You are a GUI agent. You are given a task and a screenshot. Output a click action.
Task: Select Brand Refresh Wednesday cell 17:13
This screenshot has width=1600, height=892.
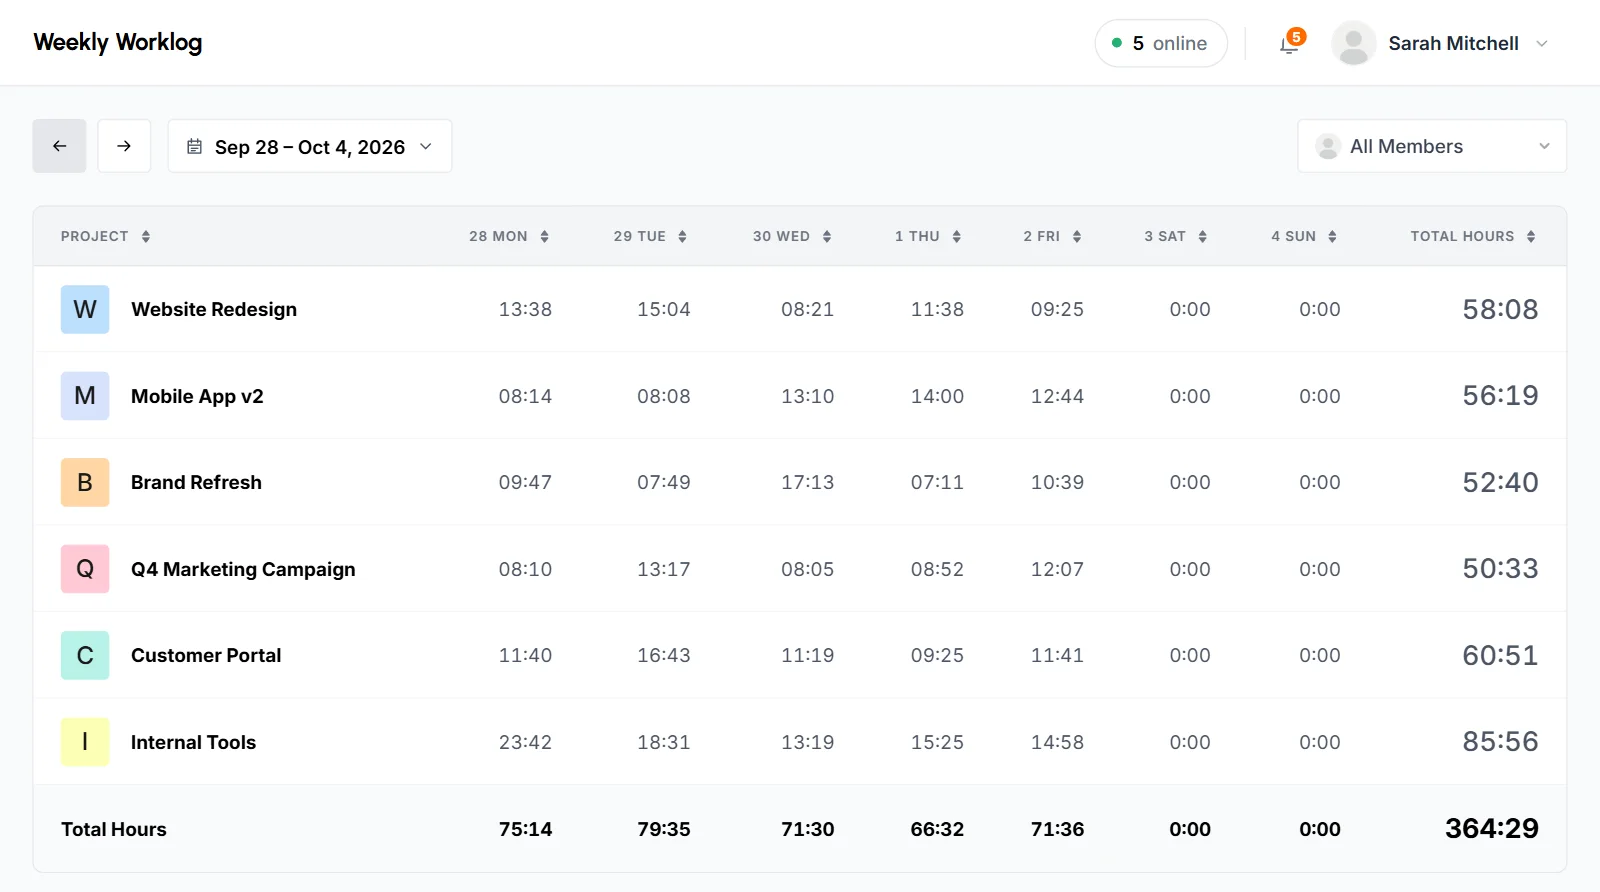(807, 483)
